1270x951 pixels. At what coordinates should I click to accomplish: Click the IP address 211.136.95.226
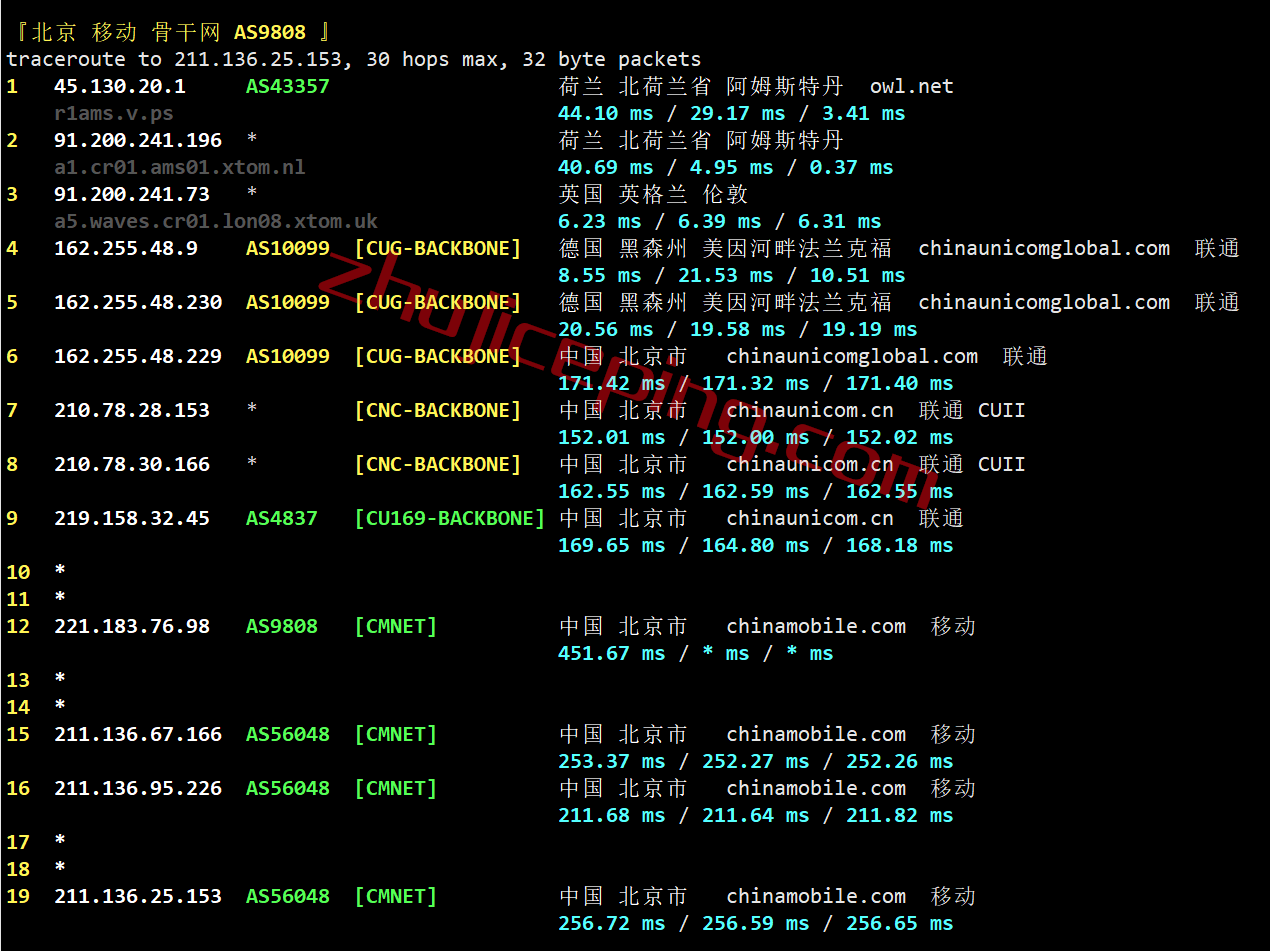[x=138, y=788]
